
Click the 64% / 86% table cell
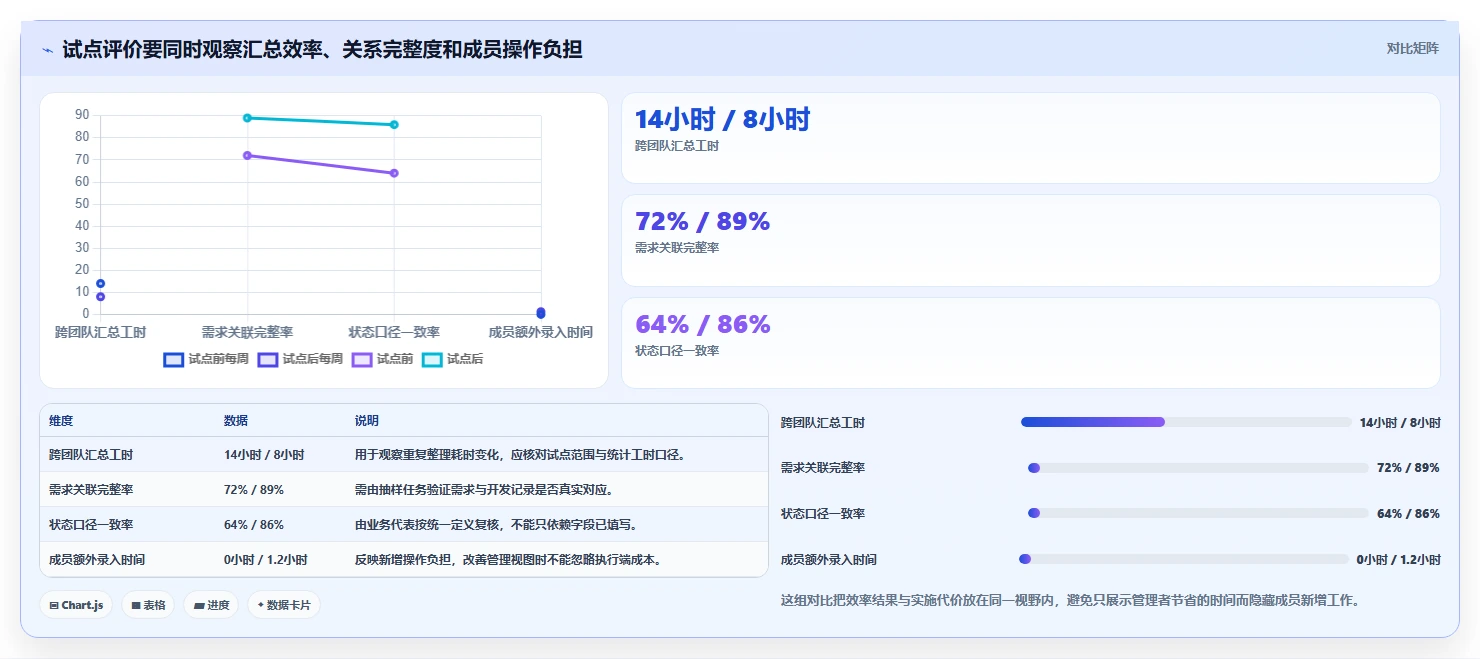(x=254, y=525)
